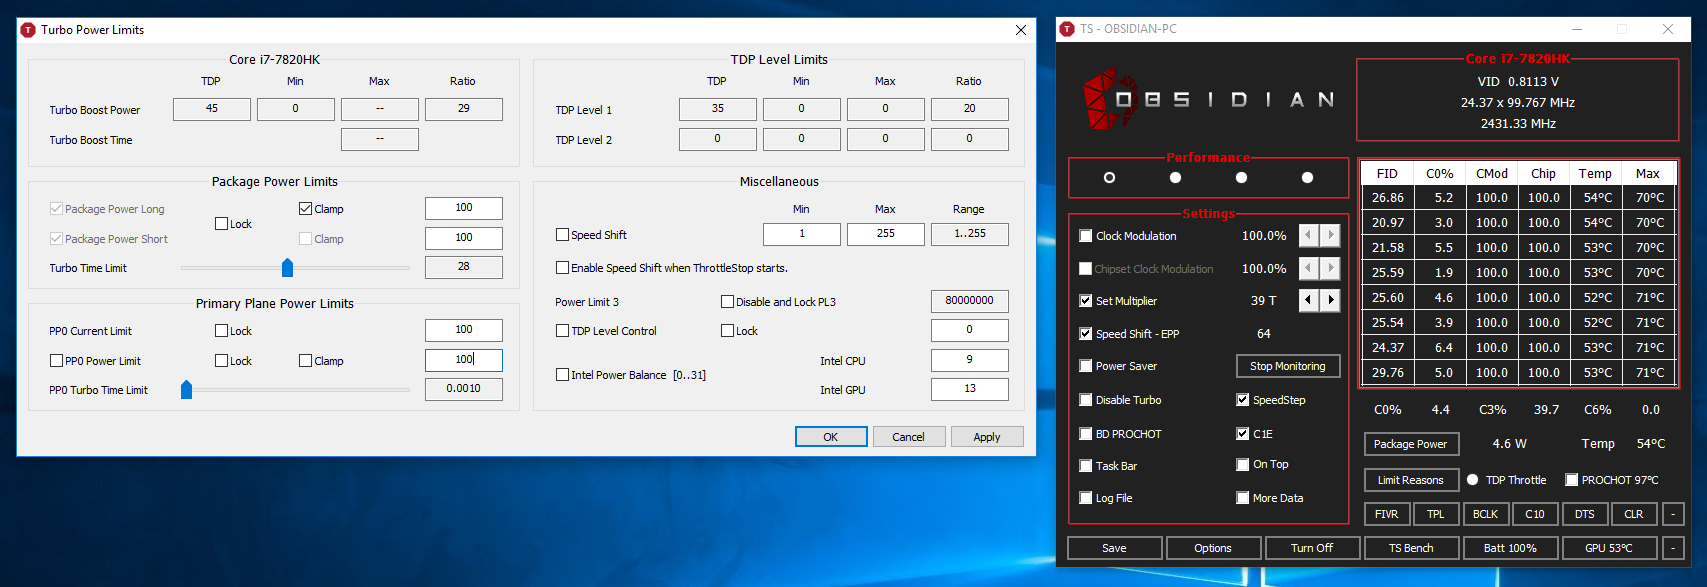
Task: Check the More Data box
Action: (x=1243, y=498)
